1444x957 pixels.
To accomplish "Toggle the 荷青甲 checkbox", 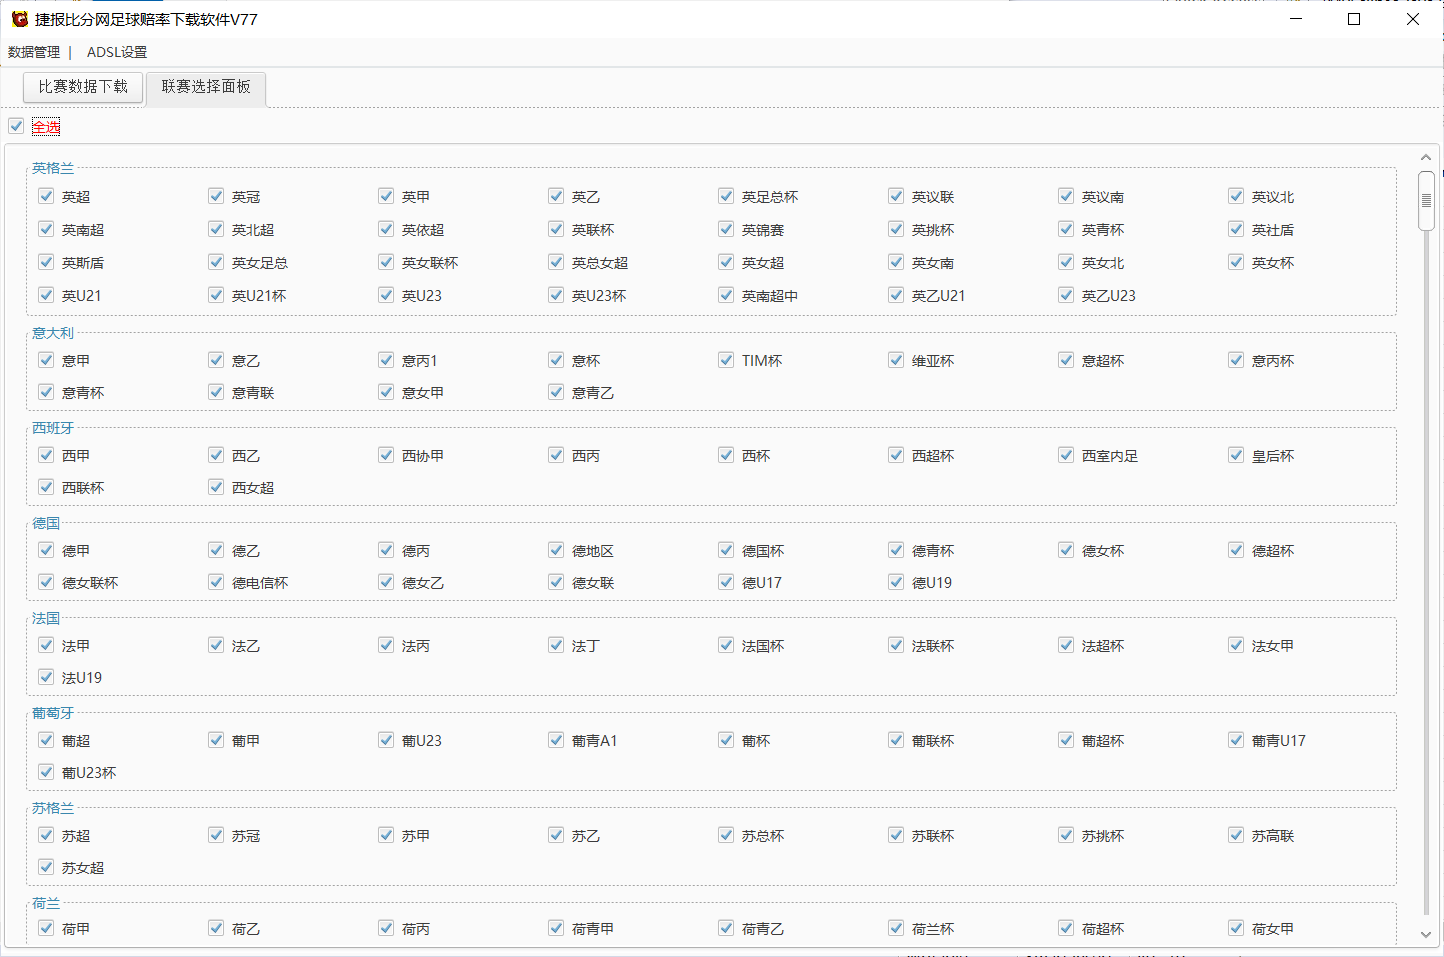I will tap(556, 928).
